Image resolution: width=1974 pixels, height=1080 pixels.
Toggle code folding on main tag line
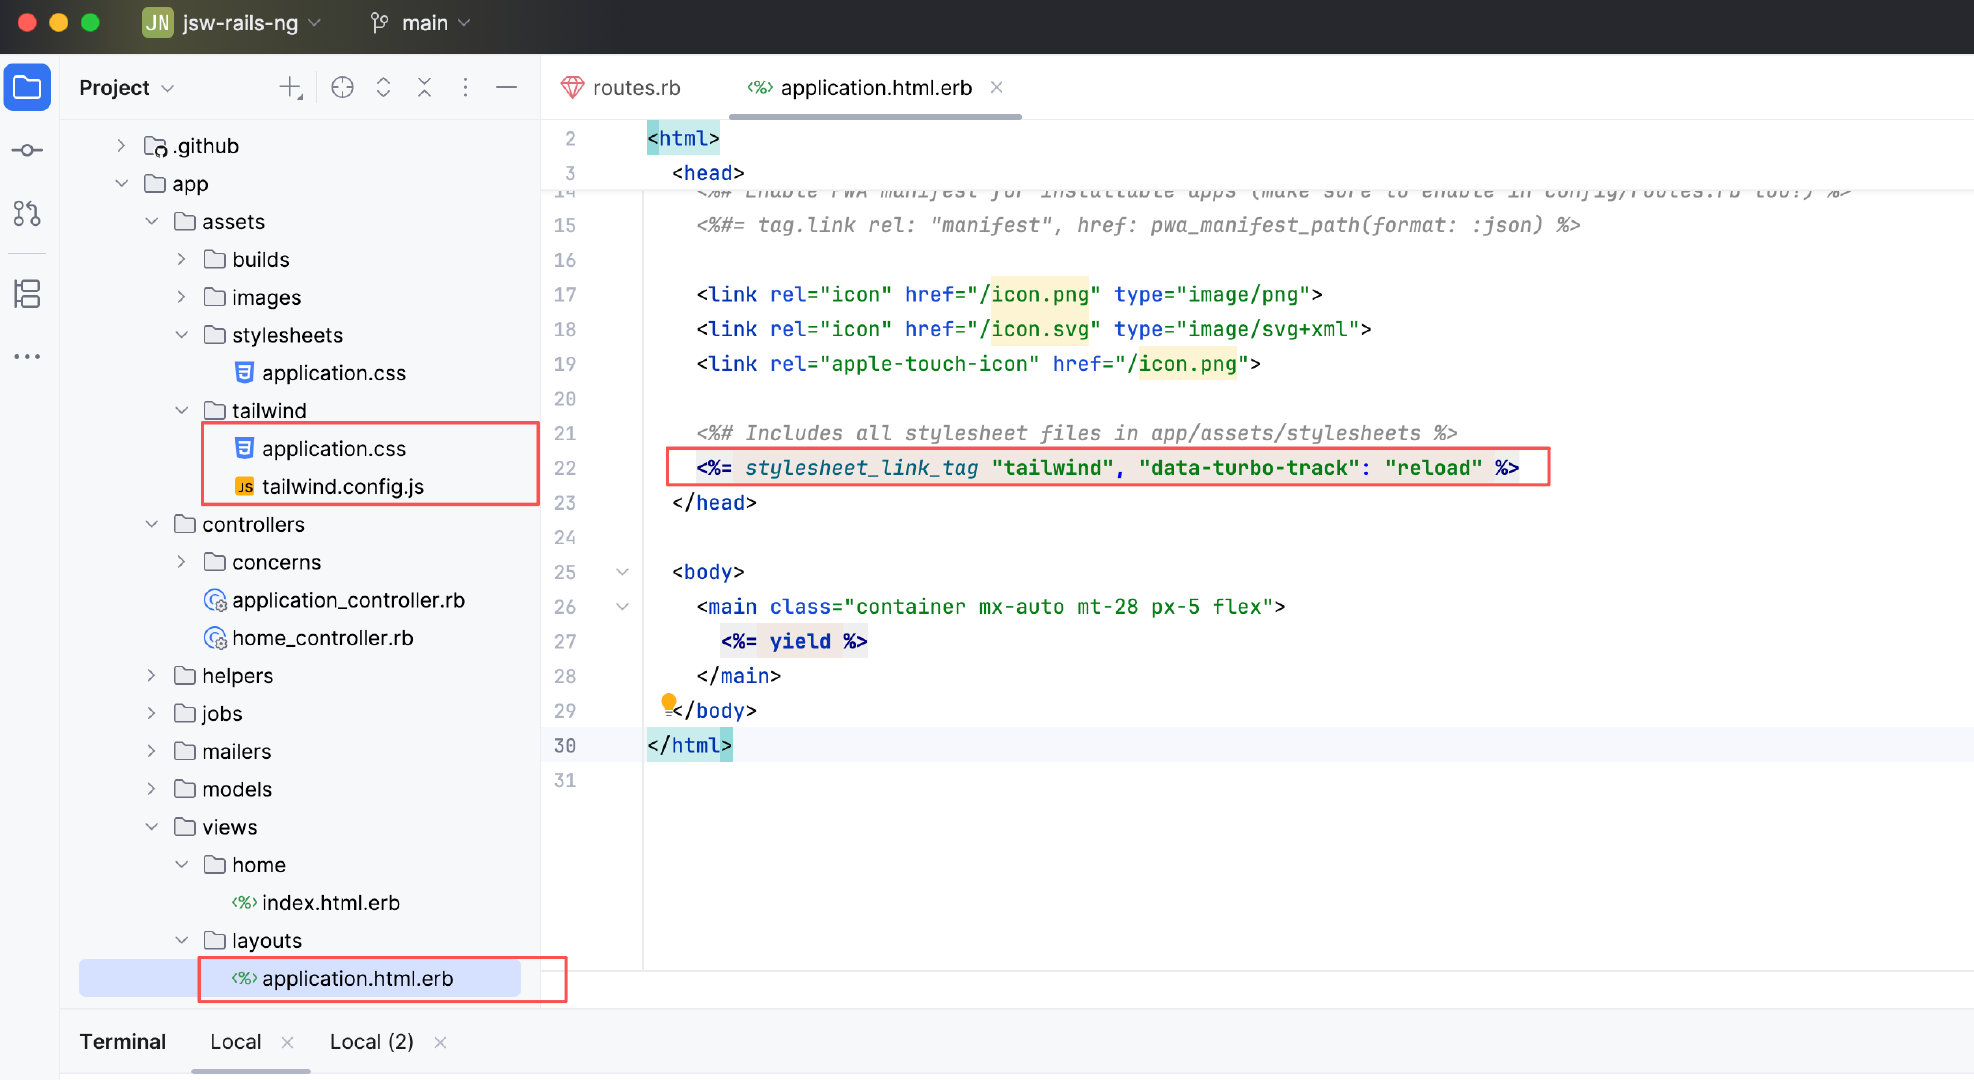(x=622, y=607)
